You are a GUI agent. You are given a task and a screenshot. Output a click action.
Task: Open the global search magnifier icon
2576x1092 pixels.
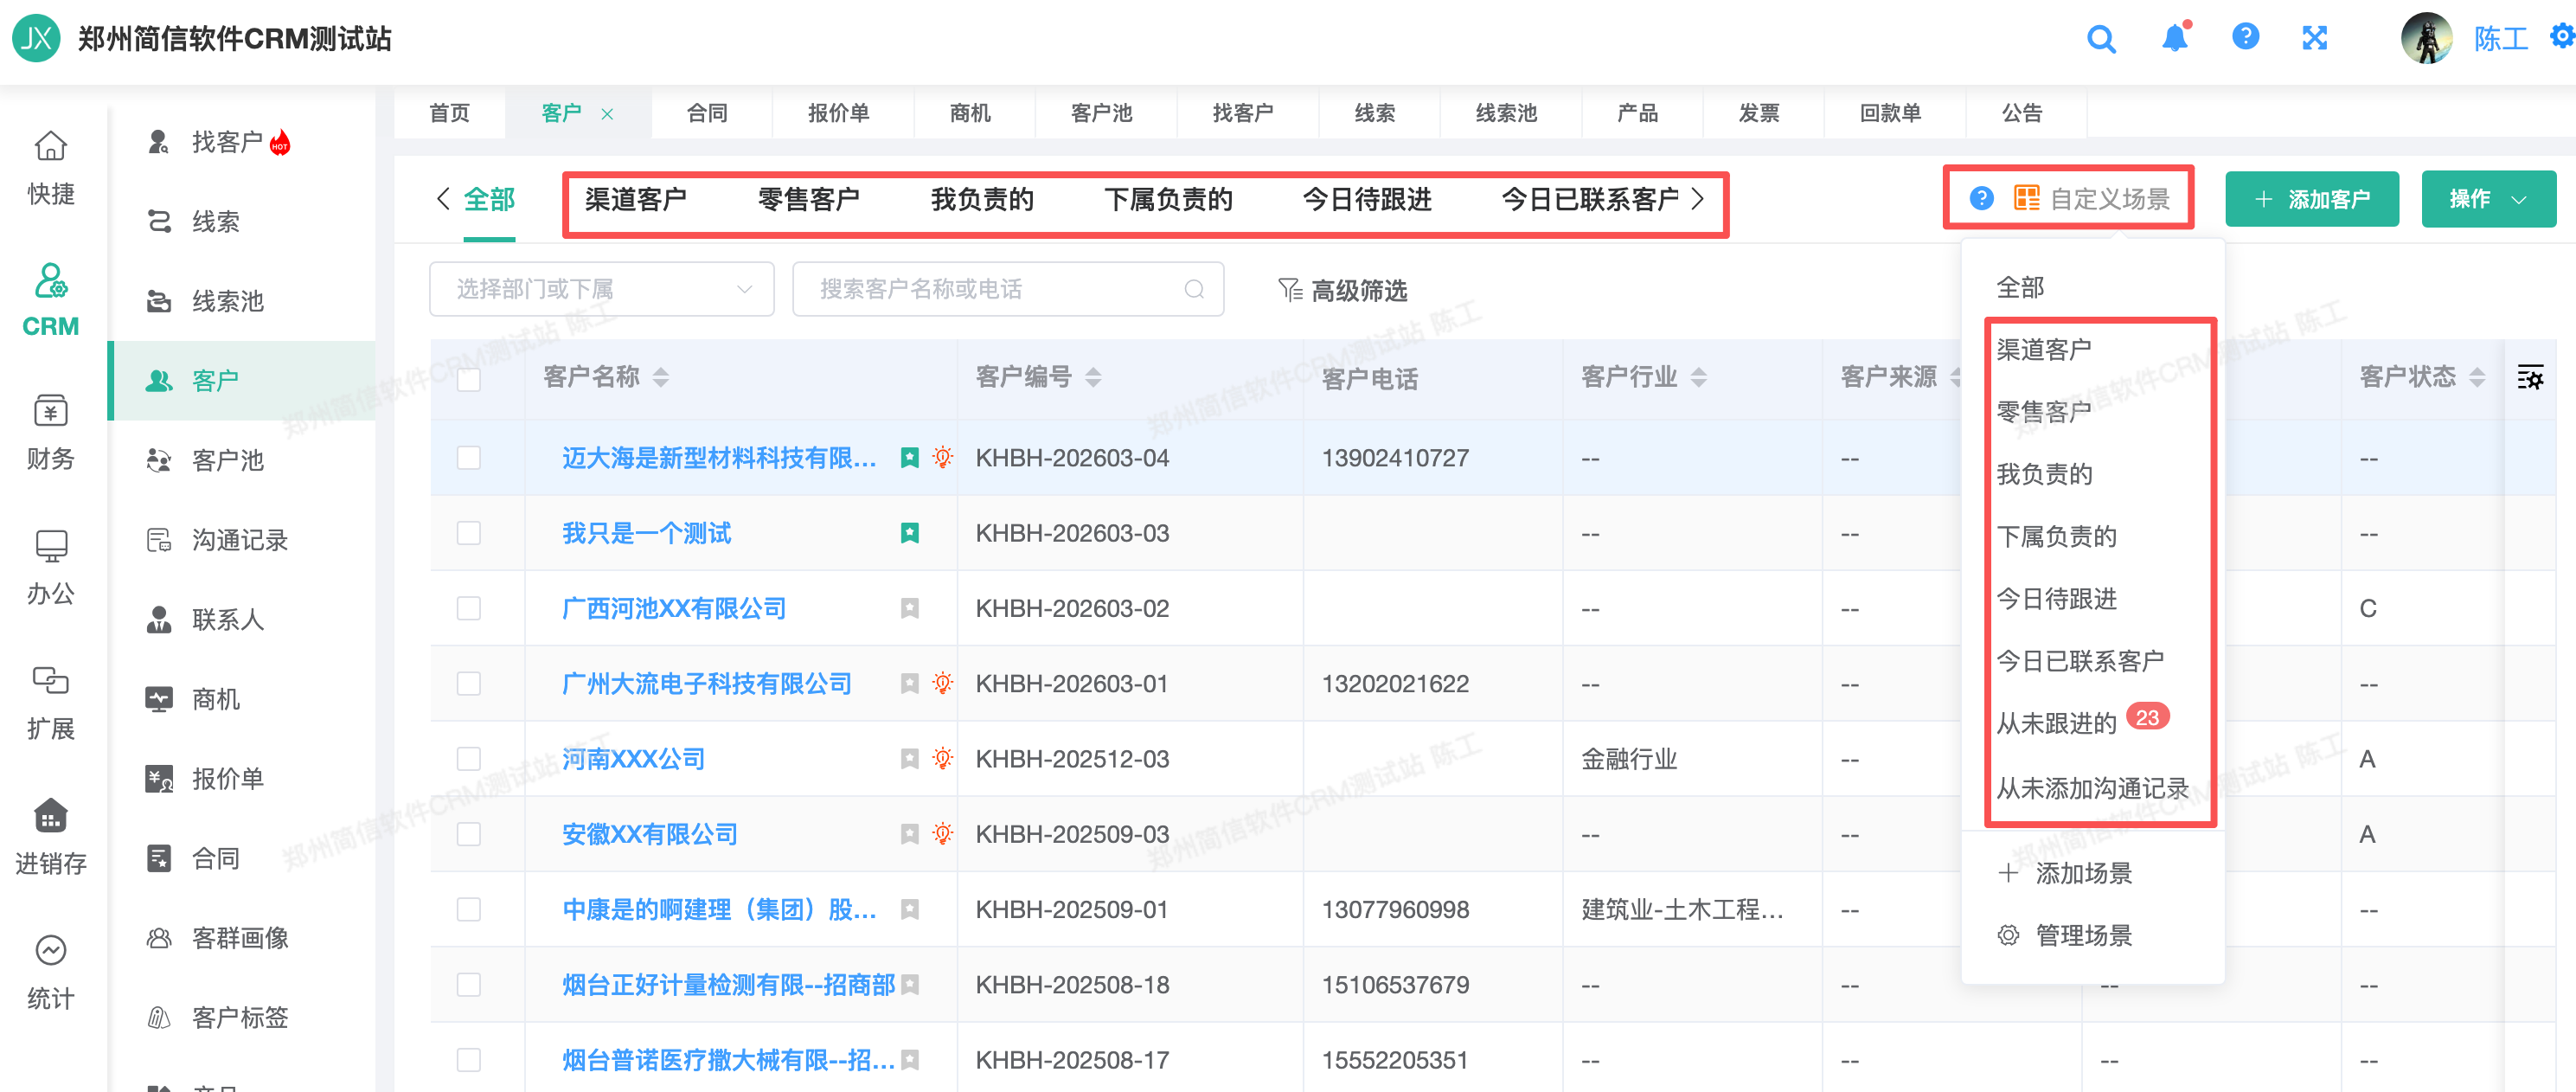point(2101,39)
